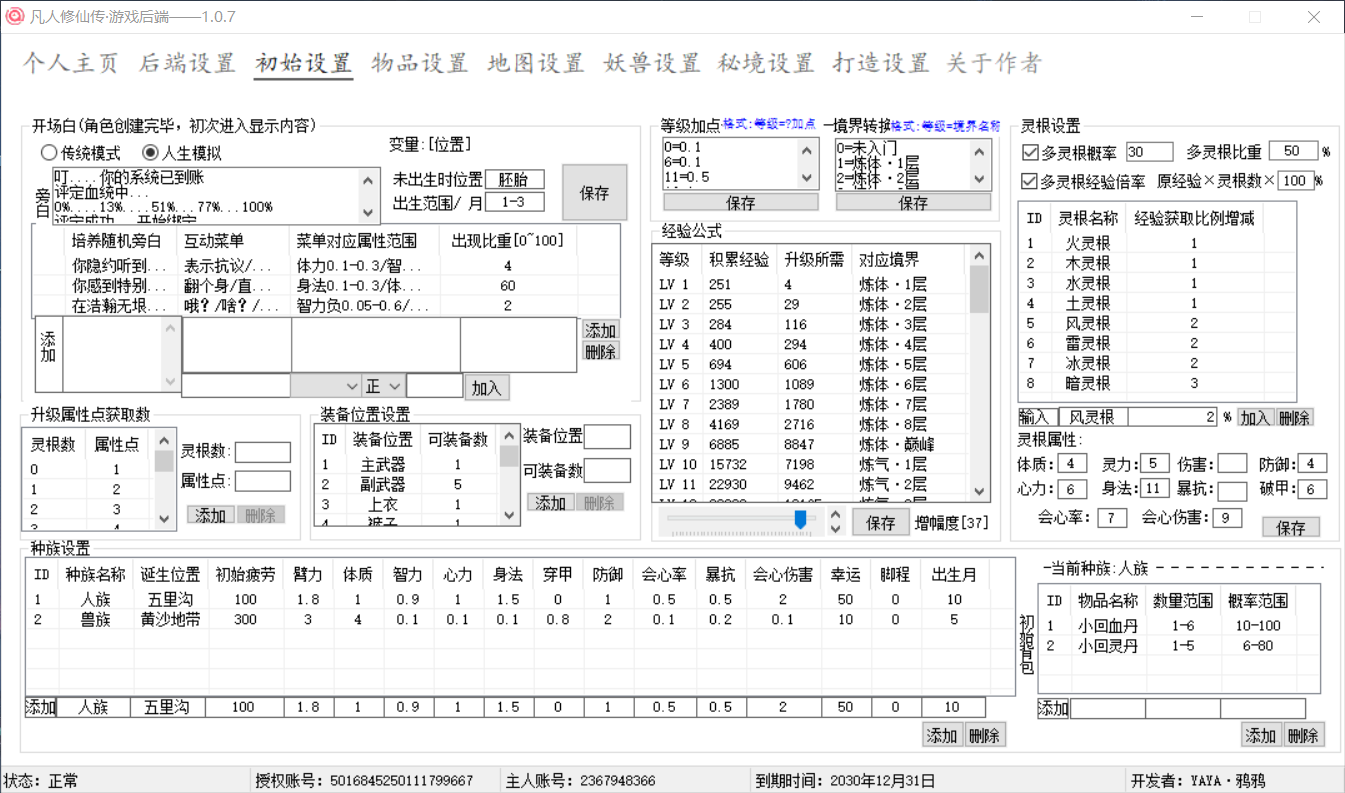Open the 地图设置 tab
This screenshot has height=793, width=1345.
coord(535,63)
